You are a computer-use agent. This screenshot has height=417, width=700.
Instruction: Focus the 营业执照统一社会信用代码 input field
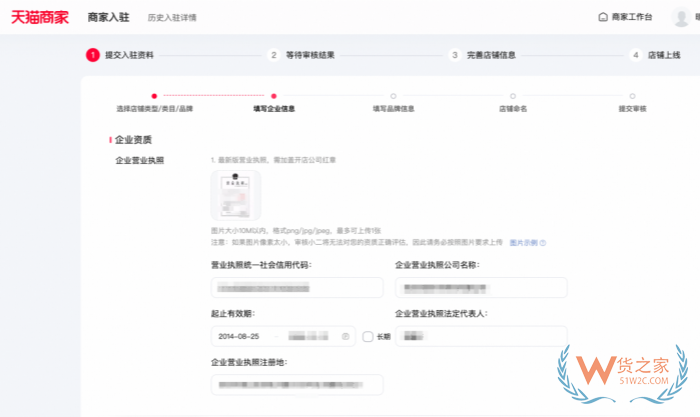[x=297, y=288]
